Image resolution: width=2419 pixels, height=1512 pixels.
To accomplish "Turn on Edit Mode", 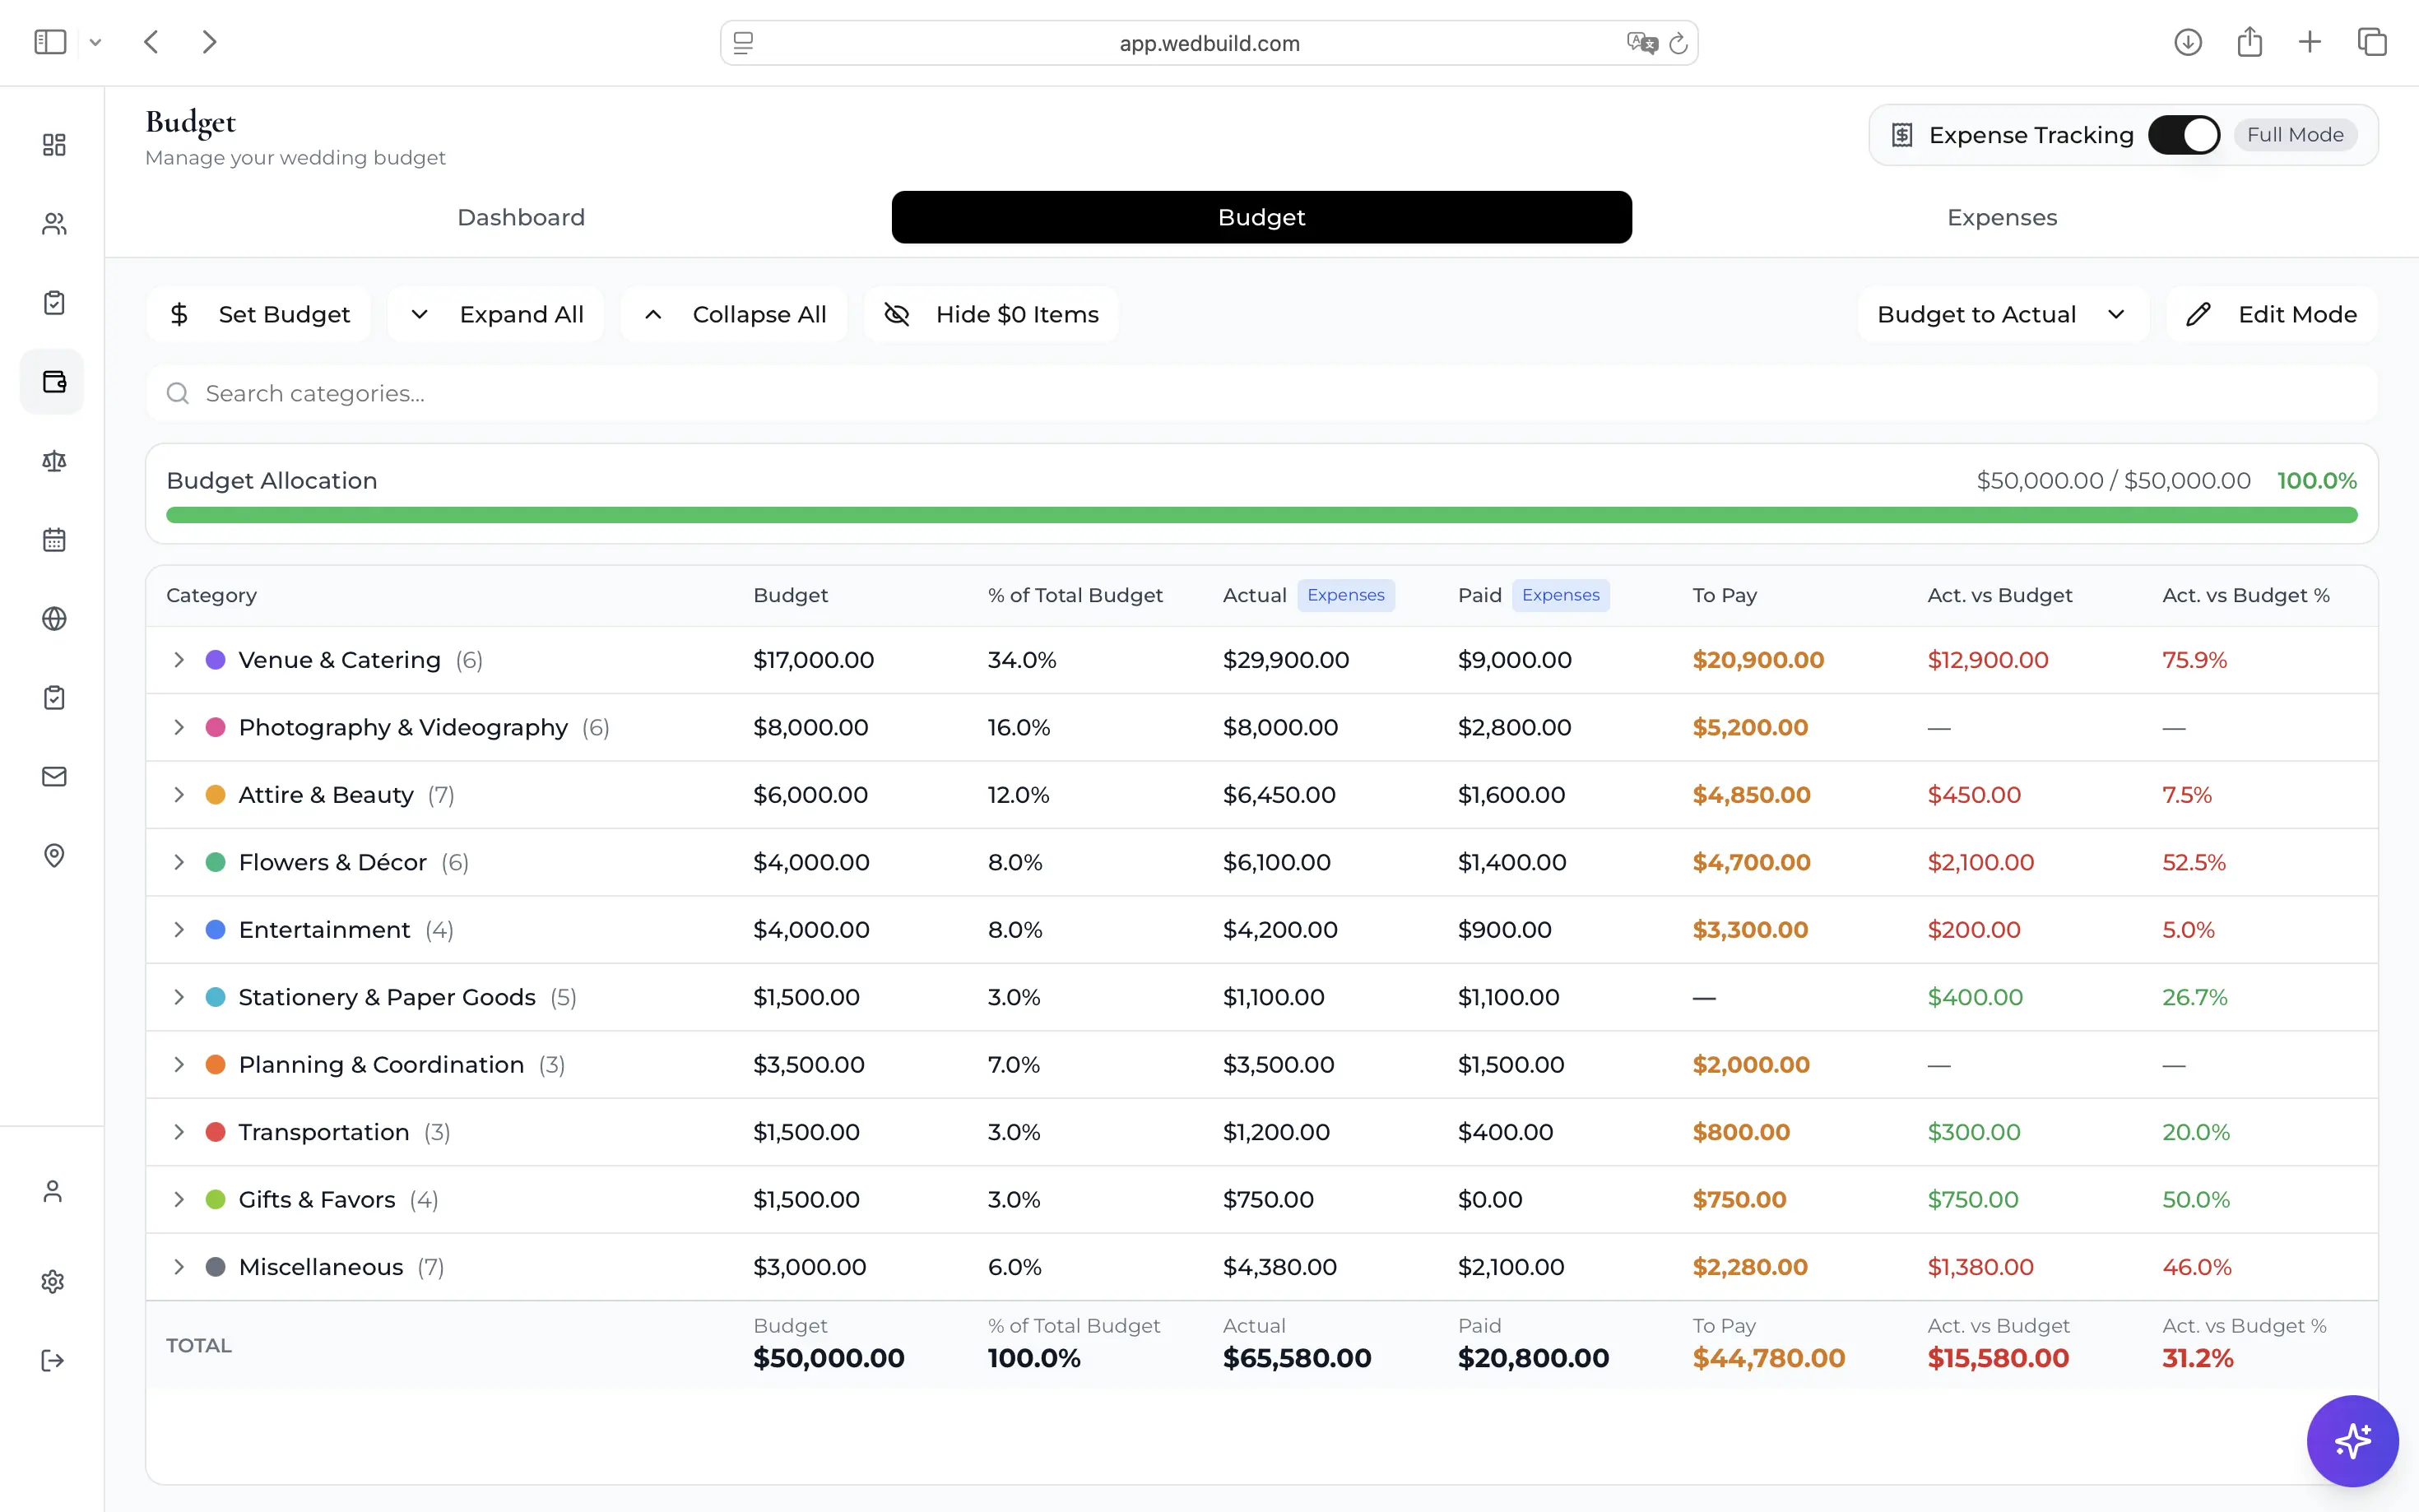I will [x=2271, y=314].
